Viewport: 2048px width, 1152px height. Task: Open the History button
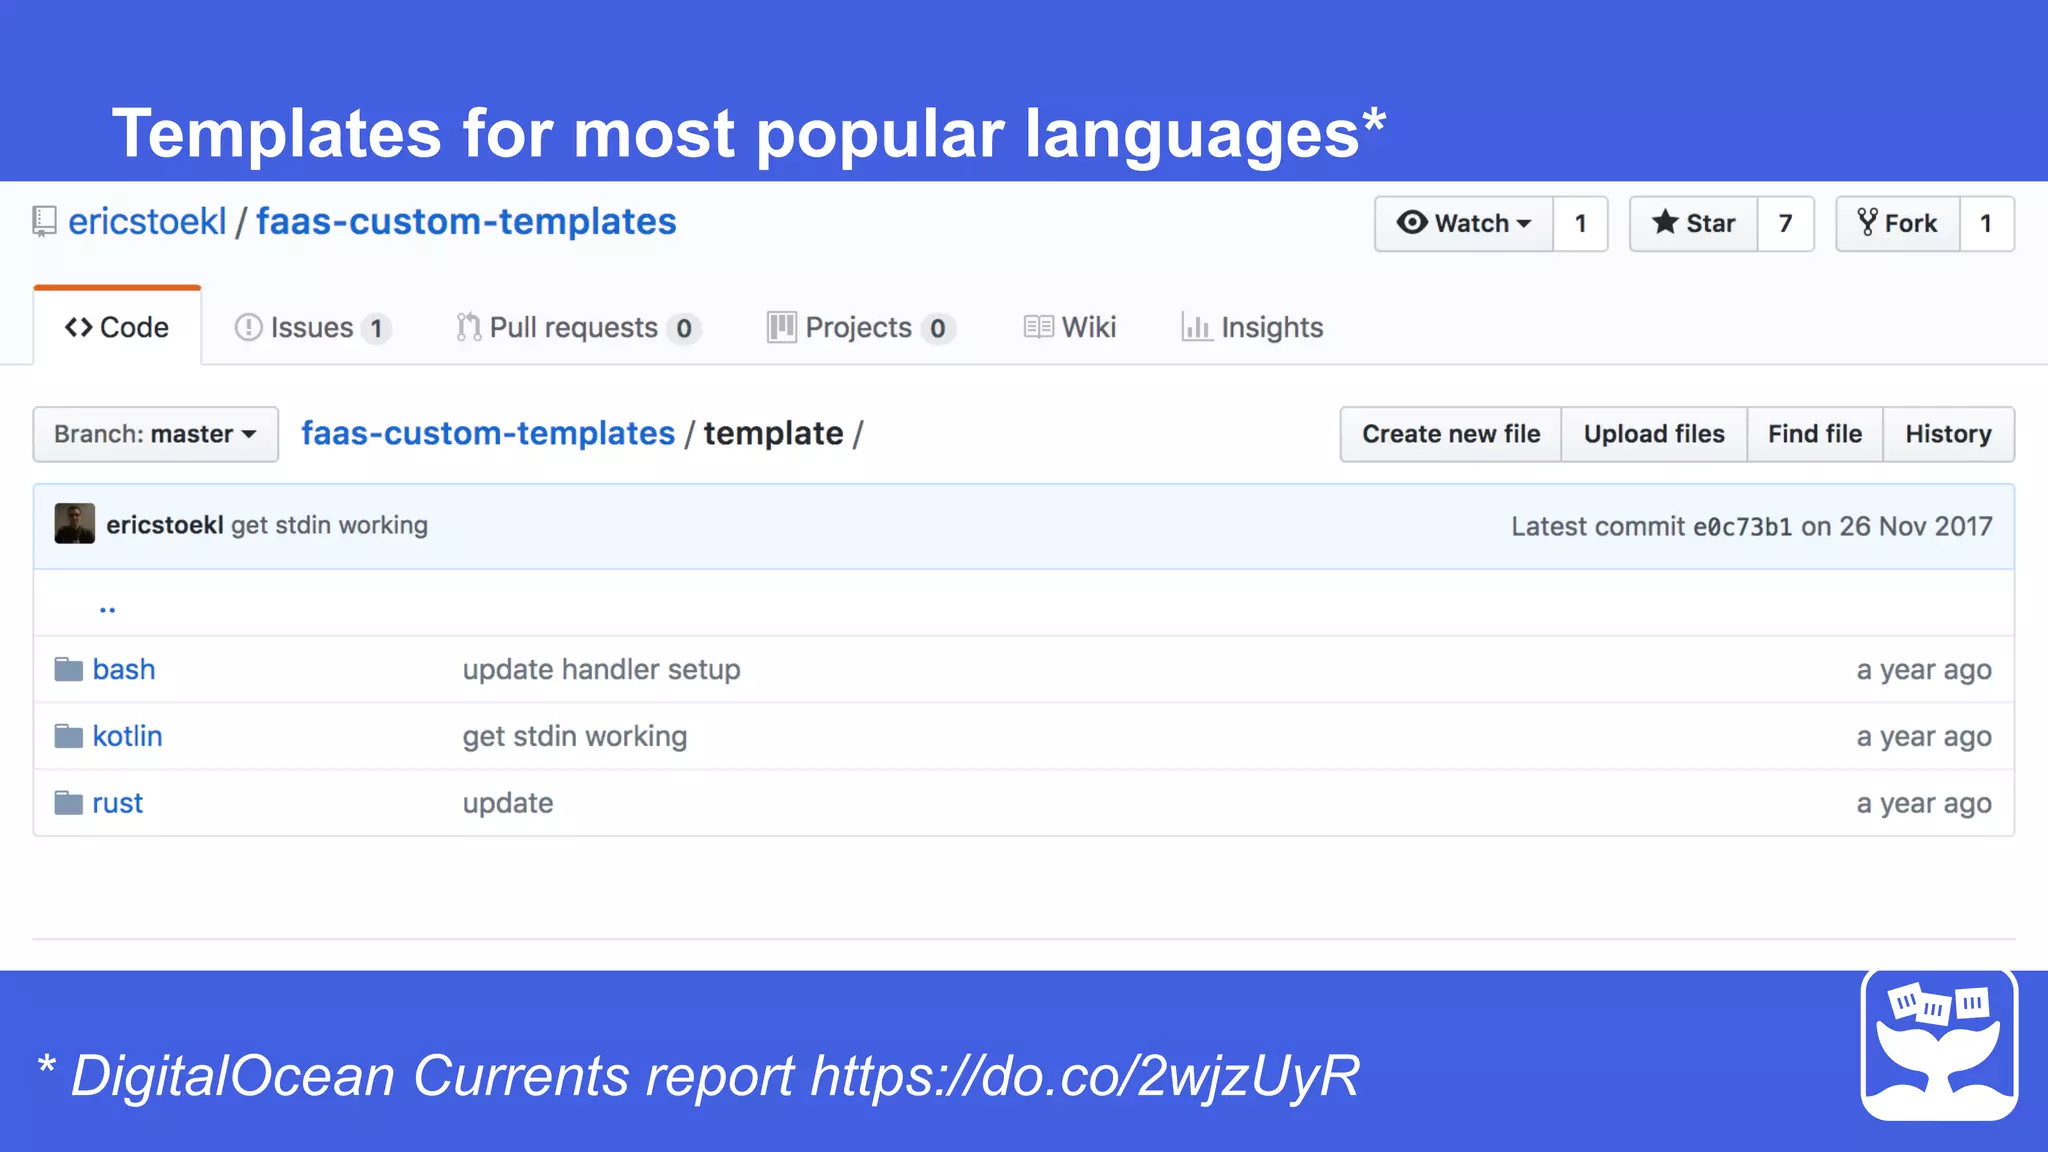pos(1948,434)
